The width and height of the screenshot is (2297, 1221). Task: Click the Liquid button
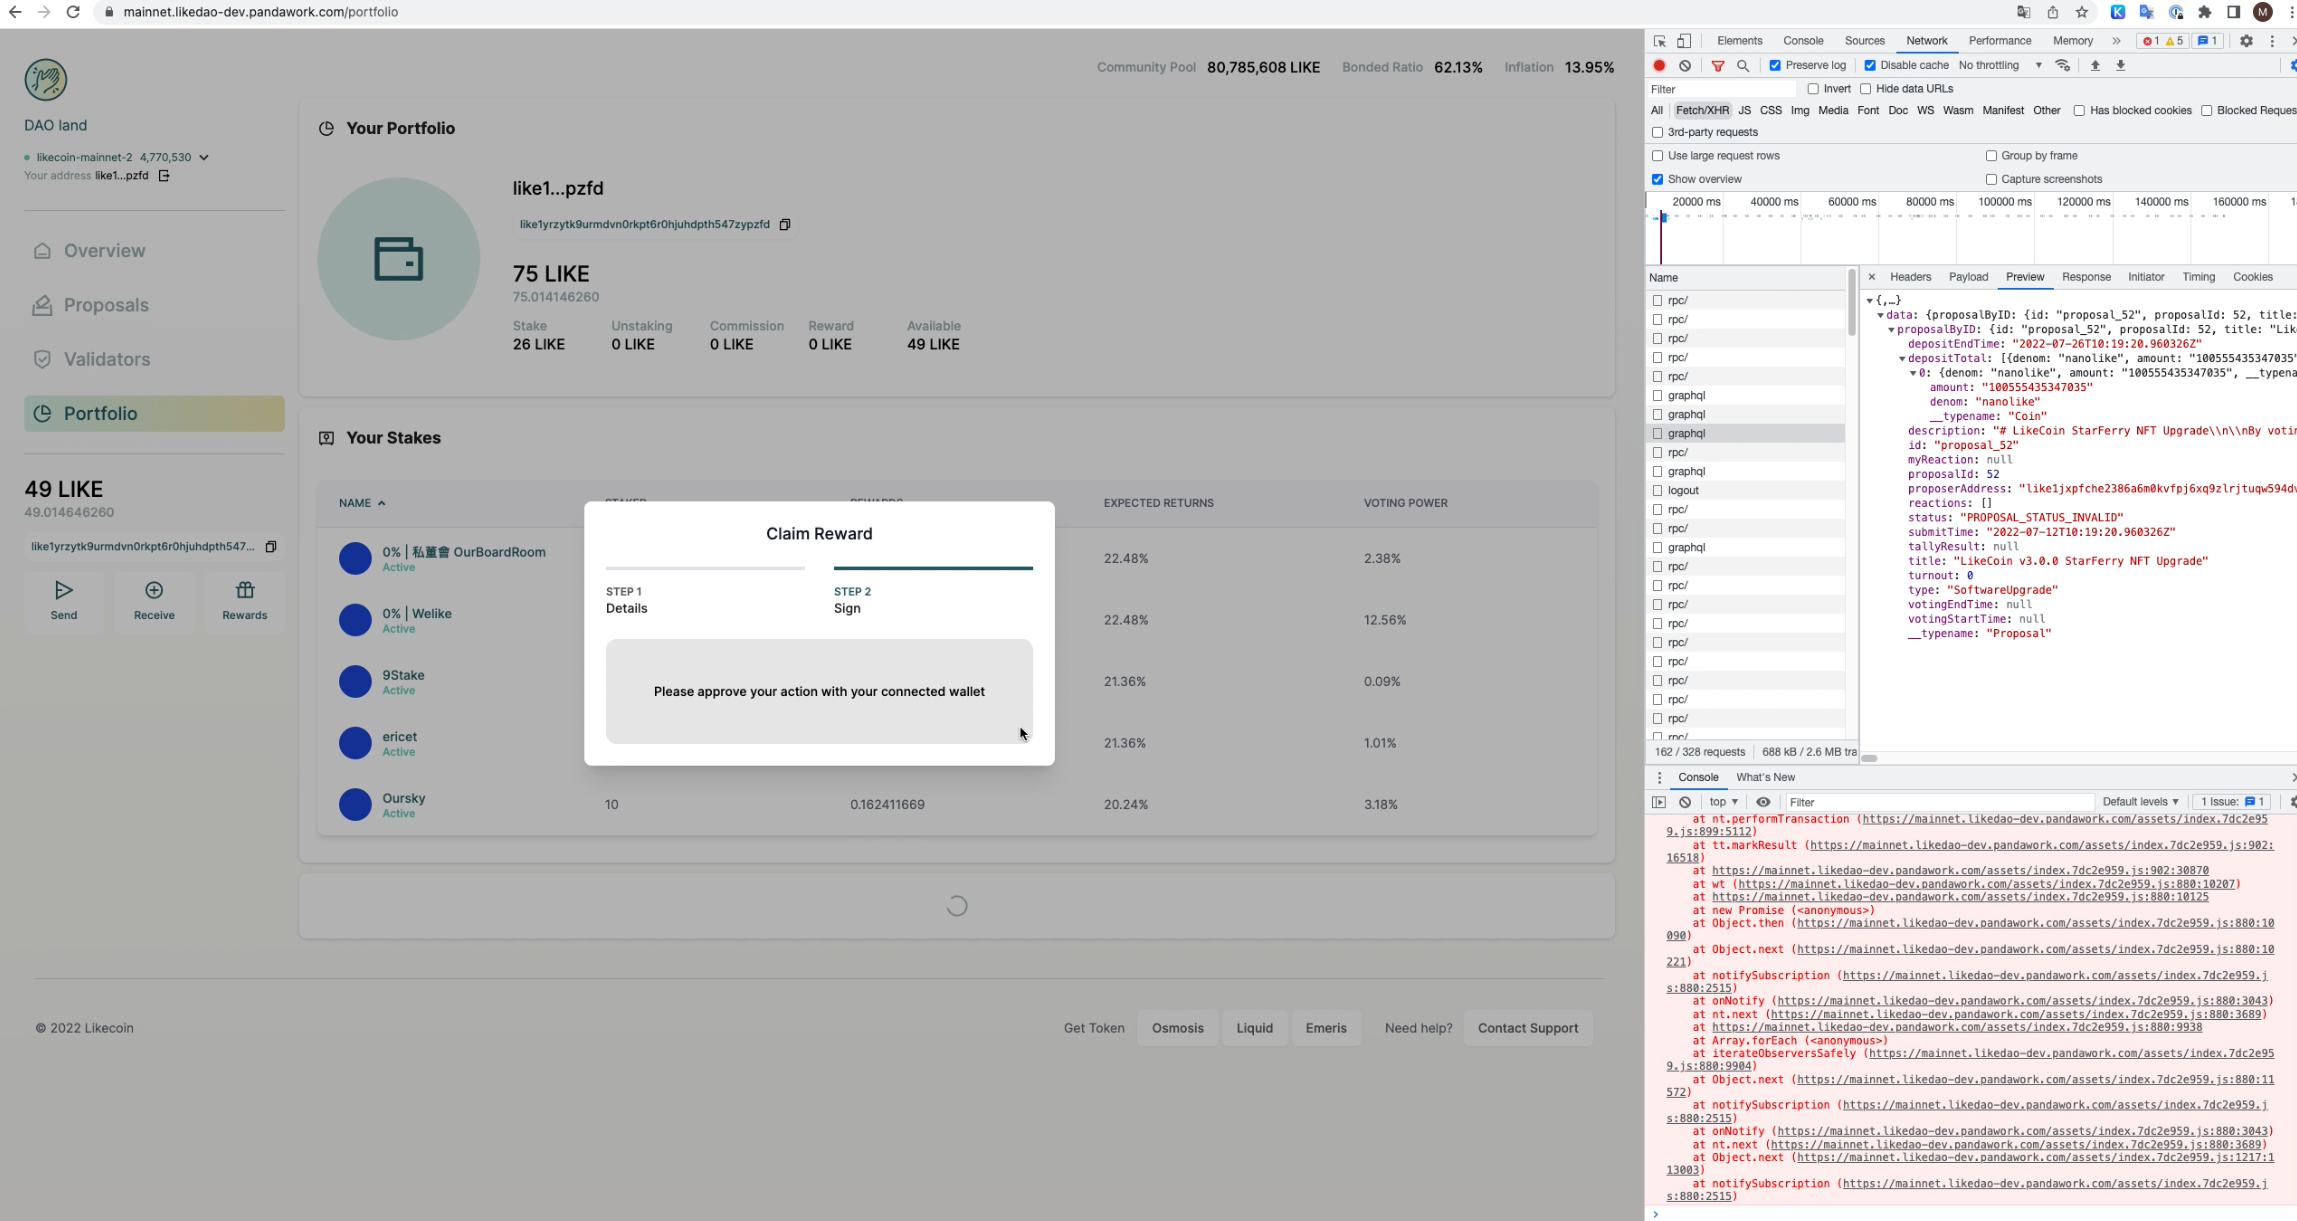(x=1254, y=1028)
